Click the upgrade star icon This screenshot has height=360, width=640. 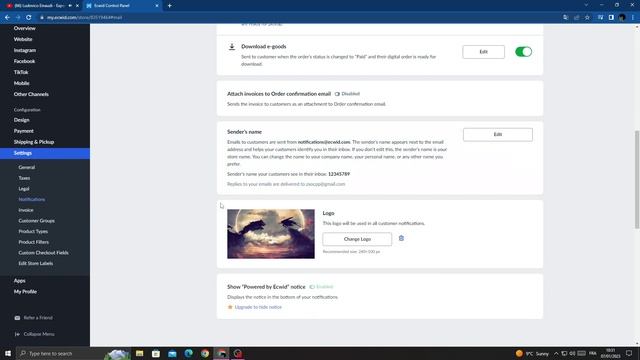pyautogui.click(x=230, y=307)
